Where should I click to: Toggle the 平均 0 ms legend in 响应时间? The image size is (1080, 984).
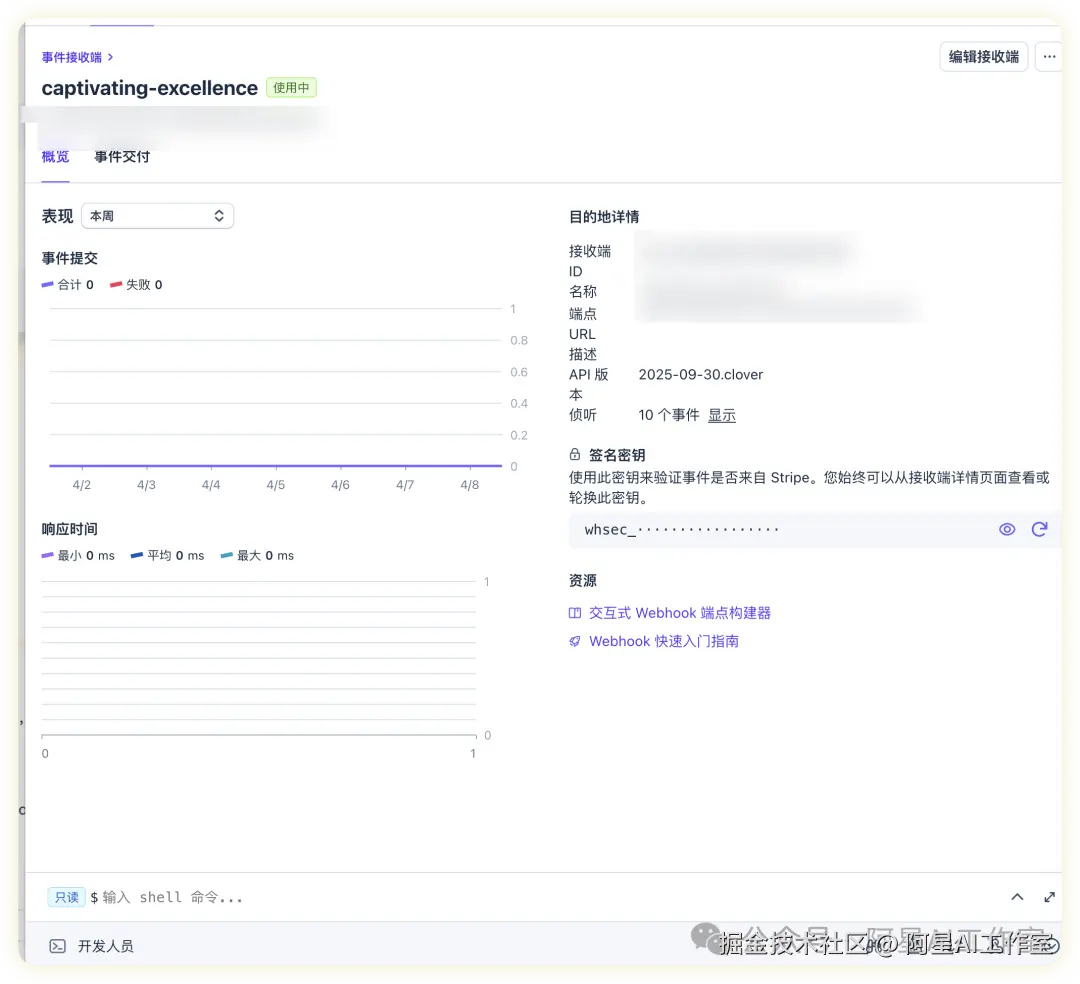(166, 556)
